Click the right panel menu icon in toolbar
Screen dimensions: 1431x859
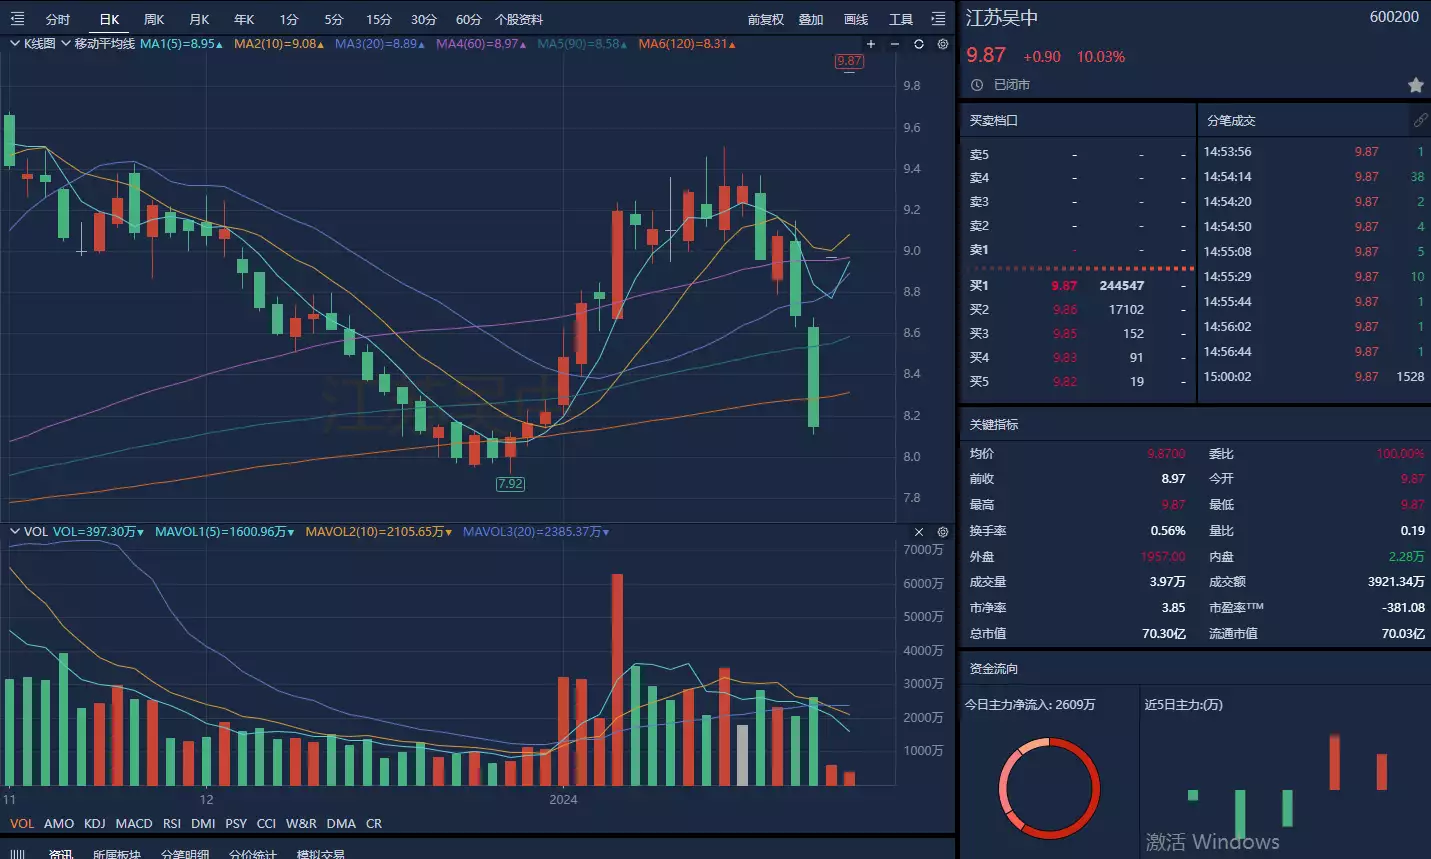coord(938,19)
